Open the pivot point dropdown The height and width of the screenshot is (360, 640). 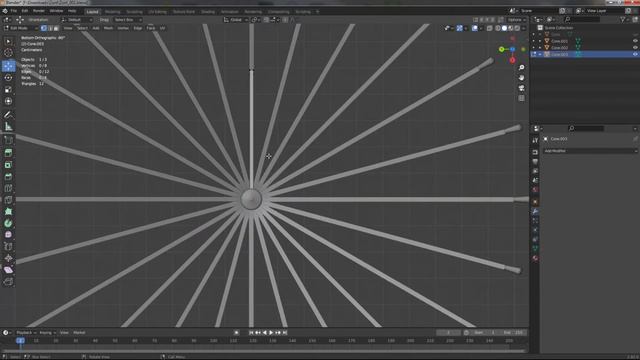pos(256,20)
